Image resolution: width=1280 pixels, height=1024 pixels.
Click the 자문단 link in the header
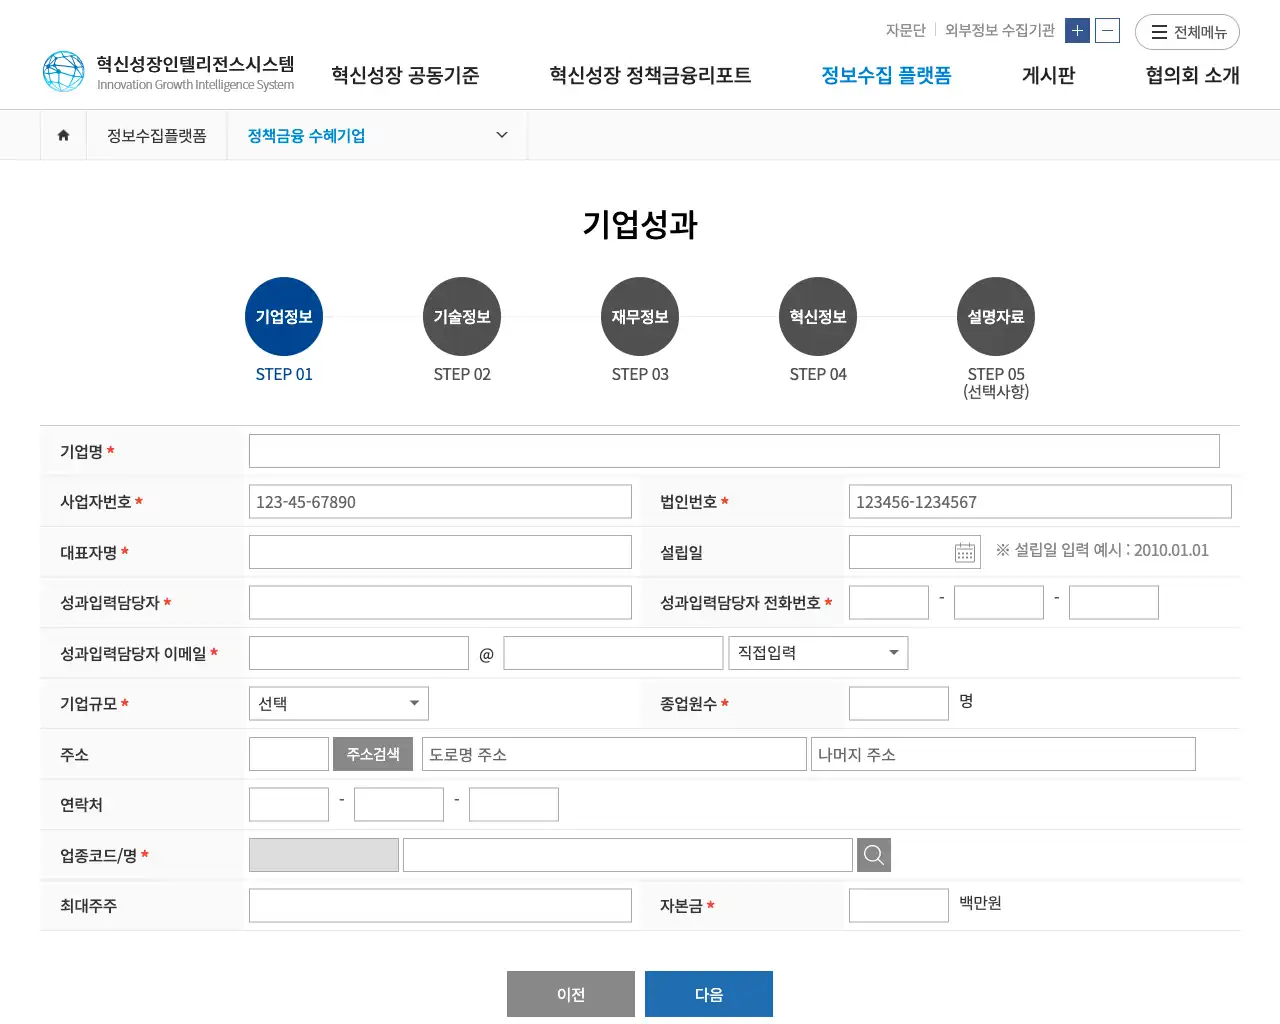click(905, 30)
